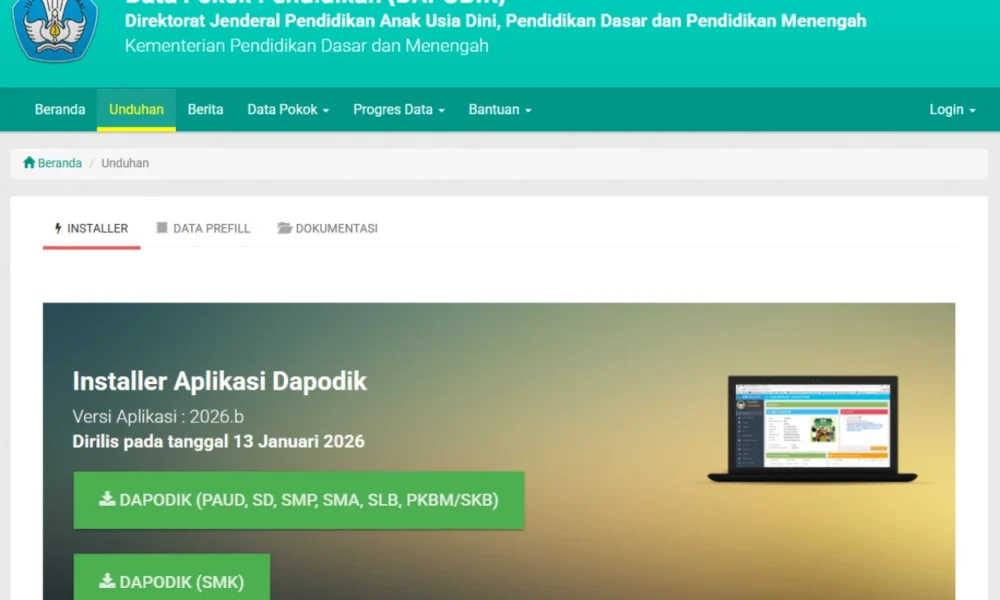The image size is (1000, 600).
Task: Click the Versi Aplikasi : 2026.b text
Action: (x=158, y=416)
